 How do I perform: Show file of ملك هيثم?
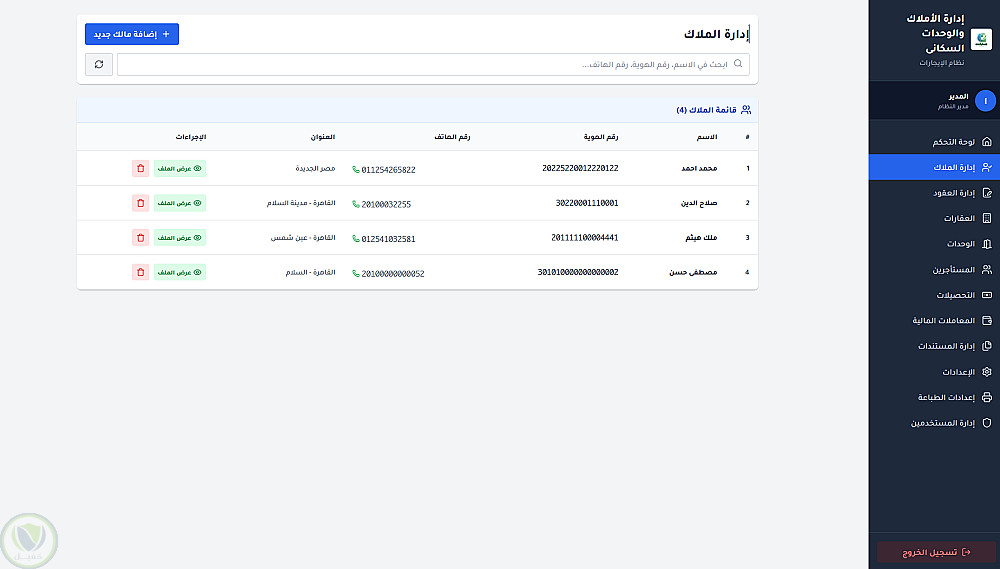coord(180,238)
